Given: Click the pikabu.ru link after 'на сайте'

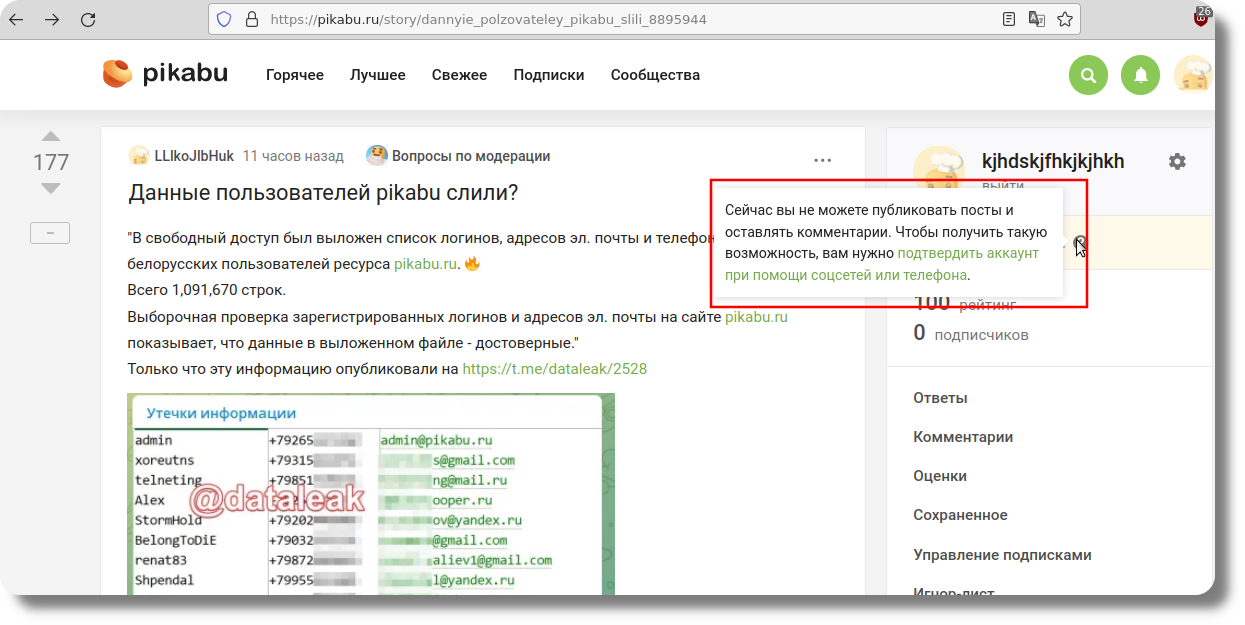Looking at the screenshot, I should click(x=756, y=317).
